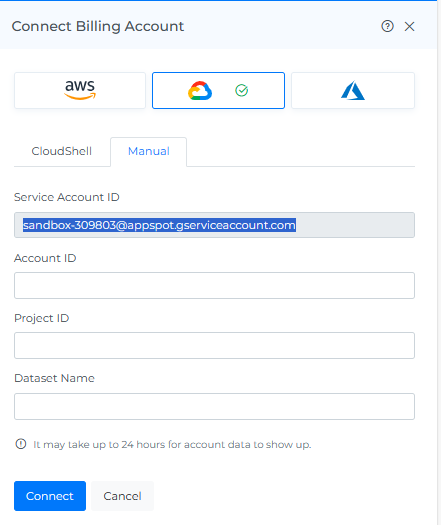The width and height of the screenshot is (441, 525).
Task: Open help via question mark icon
Action: [x=387, y=26]
